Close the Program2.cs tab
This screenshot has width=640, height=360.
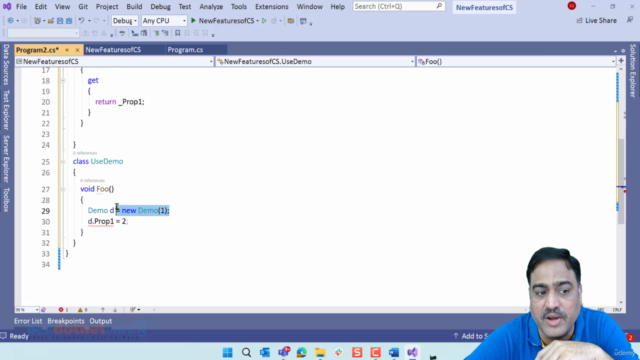[x=77, y=50]
